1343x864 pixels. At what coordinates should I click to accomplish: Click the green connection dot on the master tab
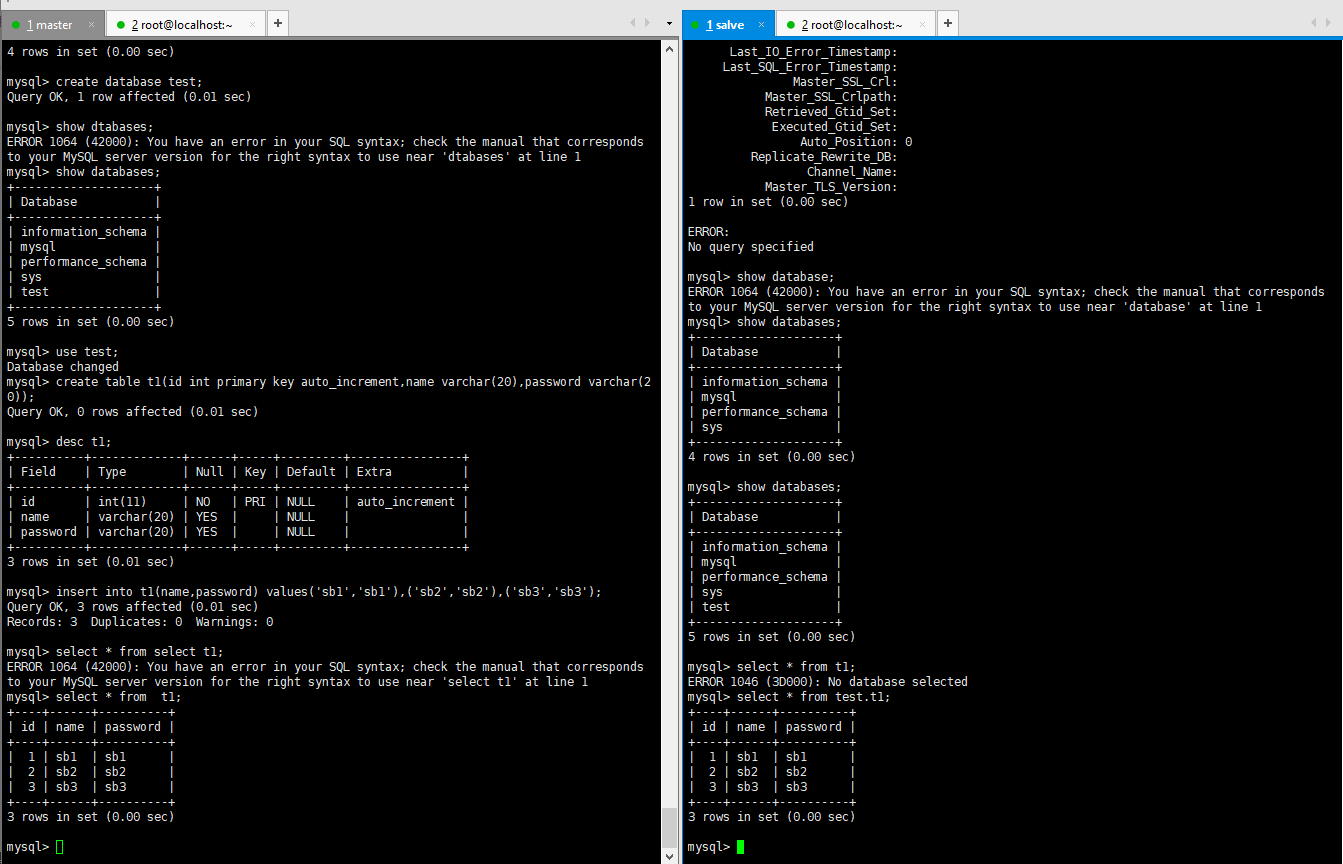click(16, 24)
